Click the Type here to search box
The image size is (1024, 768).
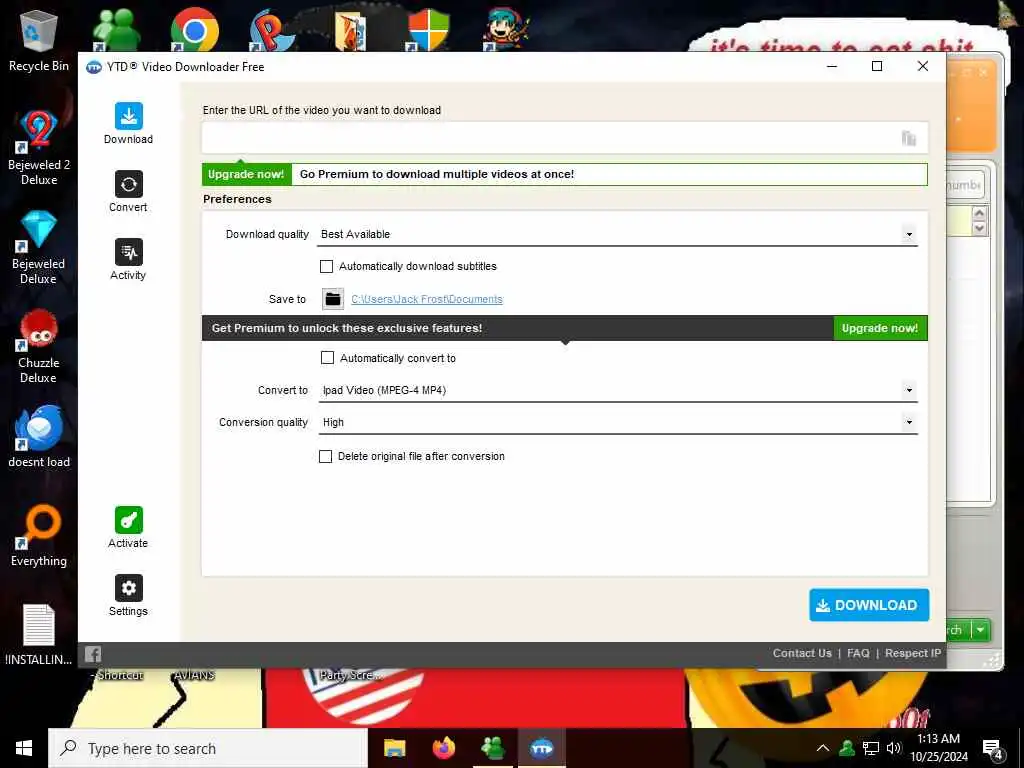click(208, 748)
